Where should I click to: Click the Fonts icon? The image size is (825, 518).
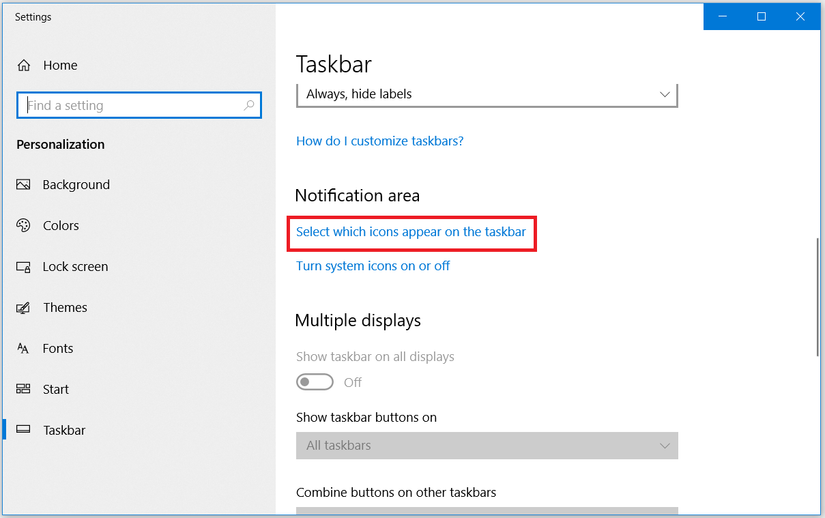(x=24, y=349)
